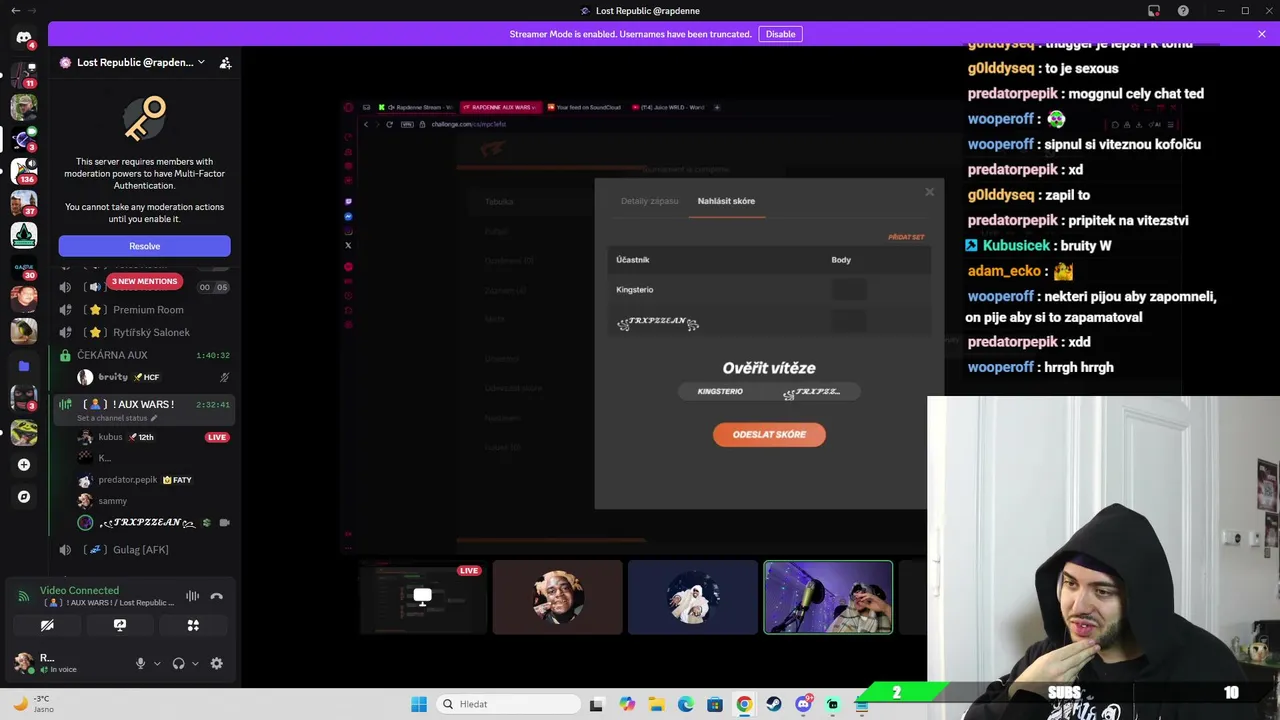The height and width of the screenshot is (720, 1280).
Task: Open ČEKÁRNA AUX locked voice channel
Action: point(143,355)
